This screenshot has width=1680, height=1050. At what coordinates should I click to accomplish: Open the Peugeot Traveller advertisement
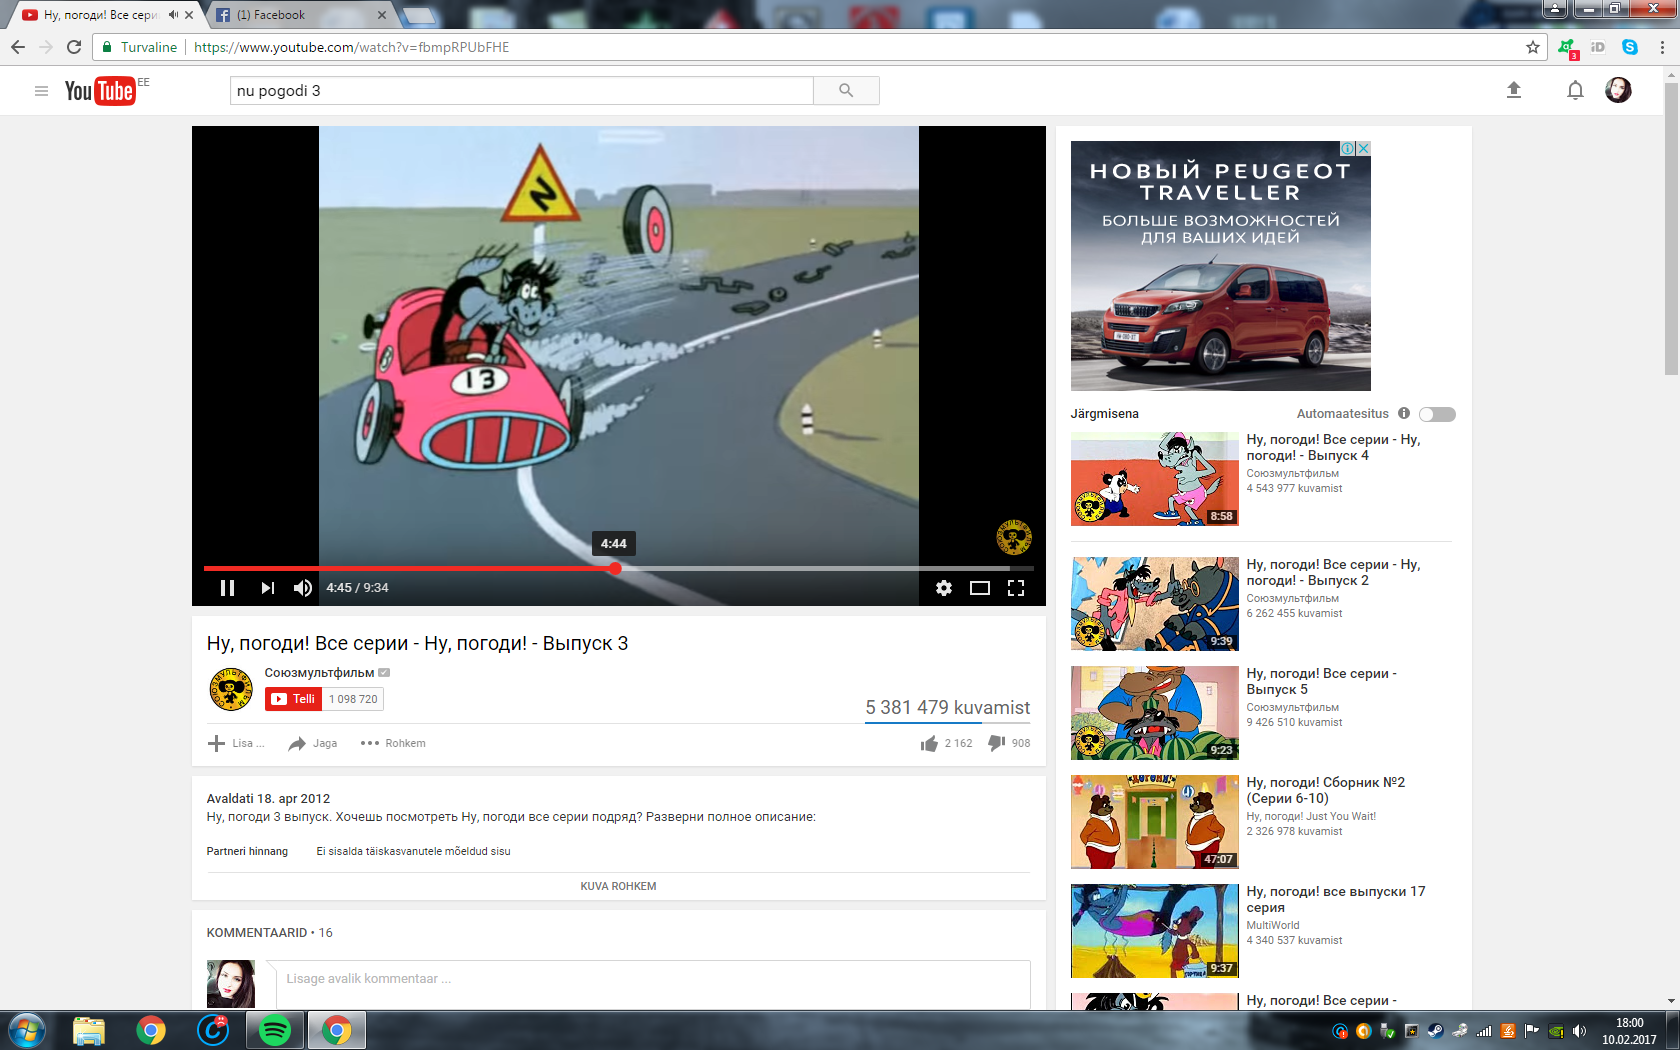tap(1220, 266)
